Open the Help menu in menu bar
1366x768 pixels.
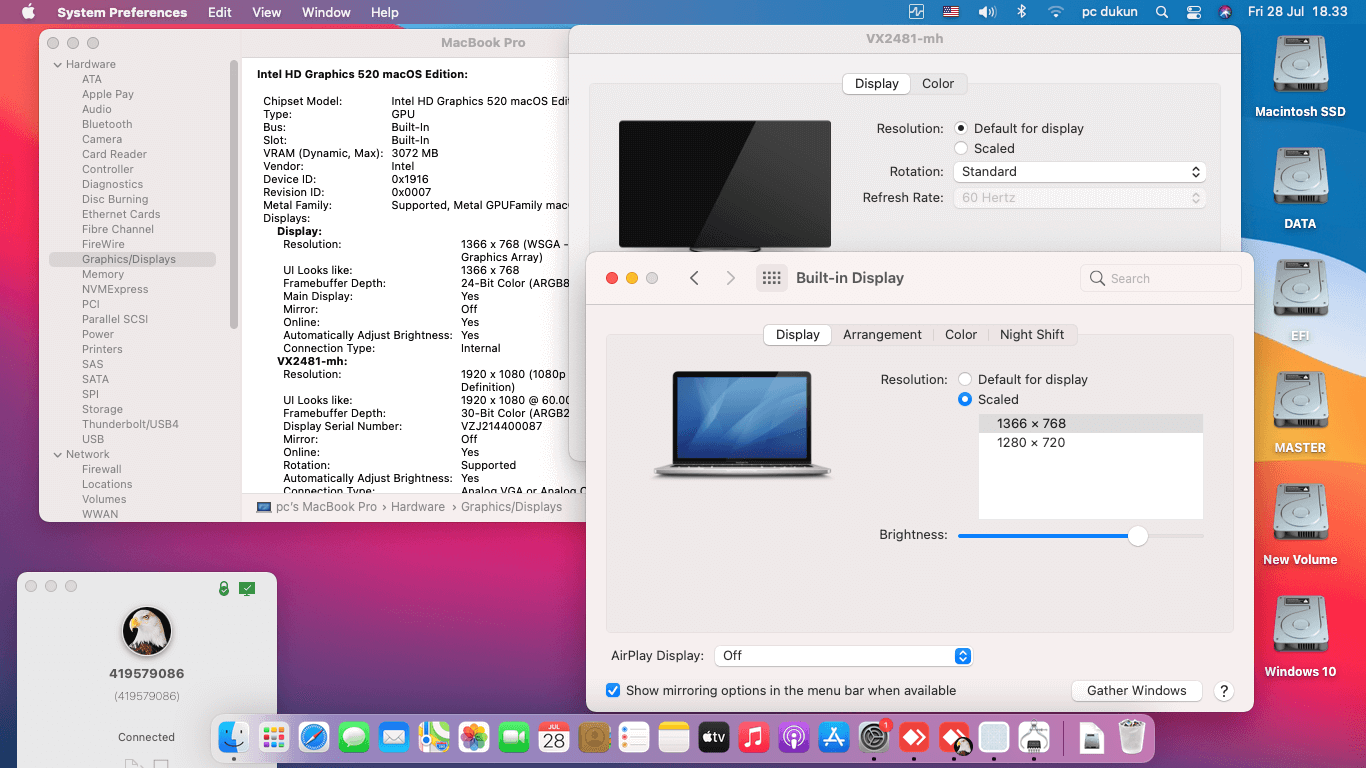tap(385, 12)
